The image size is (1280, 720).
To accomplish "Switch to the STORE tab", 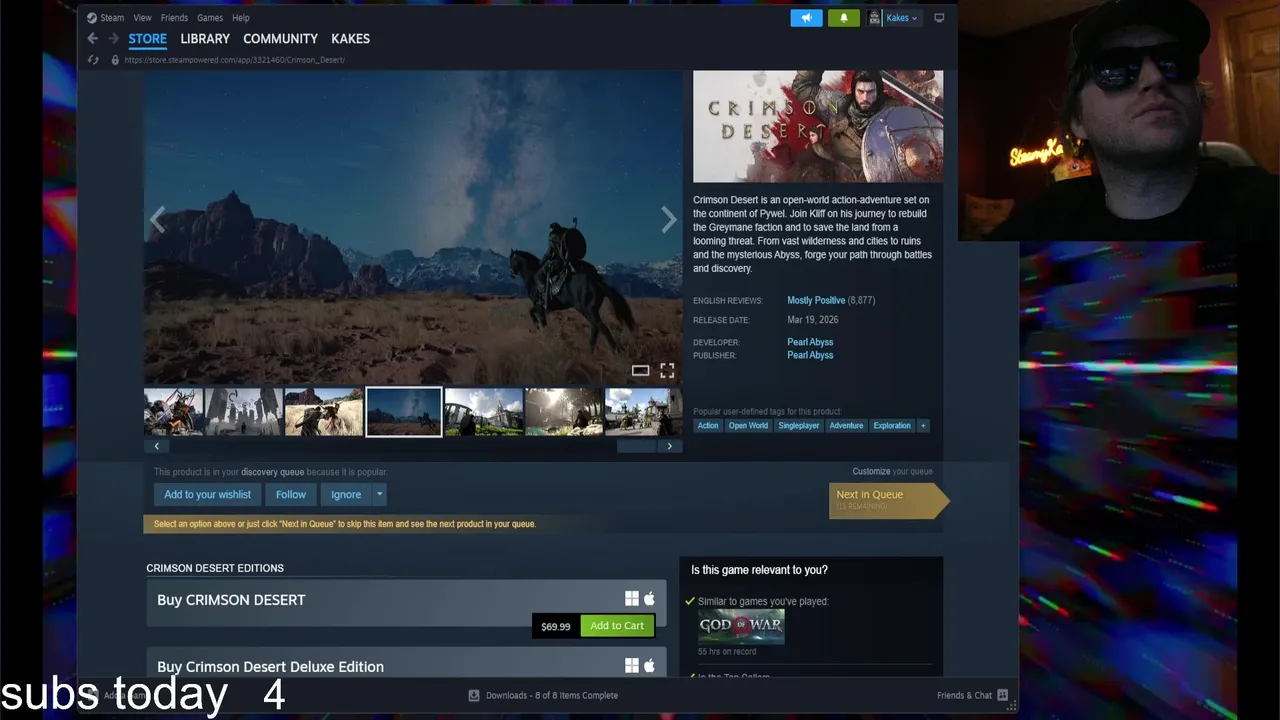I will 147,39.
